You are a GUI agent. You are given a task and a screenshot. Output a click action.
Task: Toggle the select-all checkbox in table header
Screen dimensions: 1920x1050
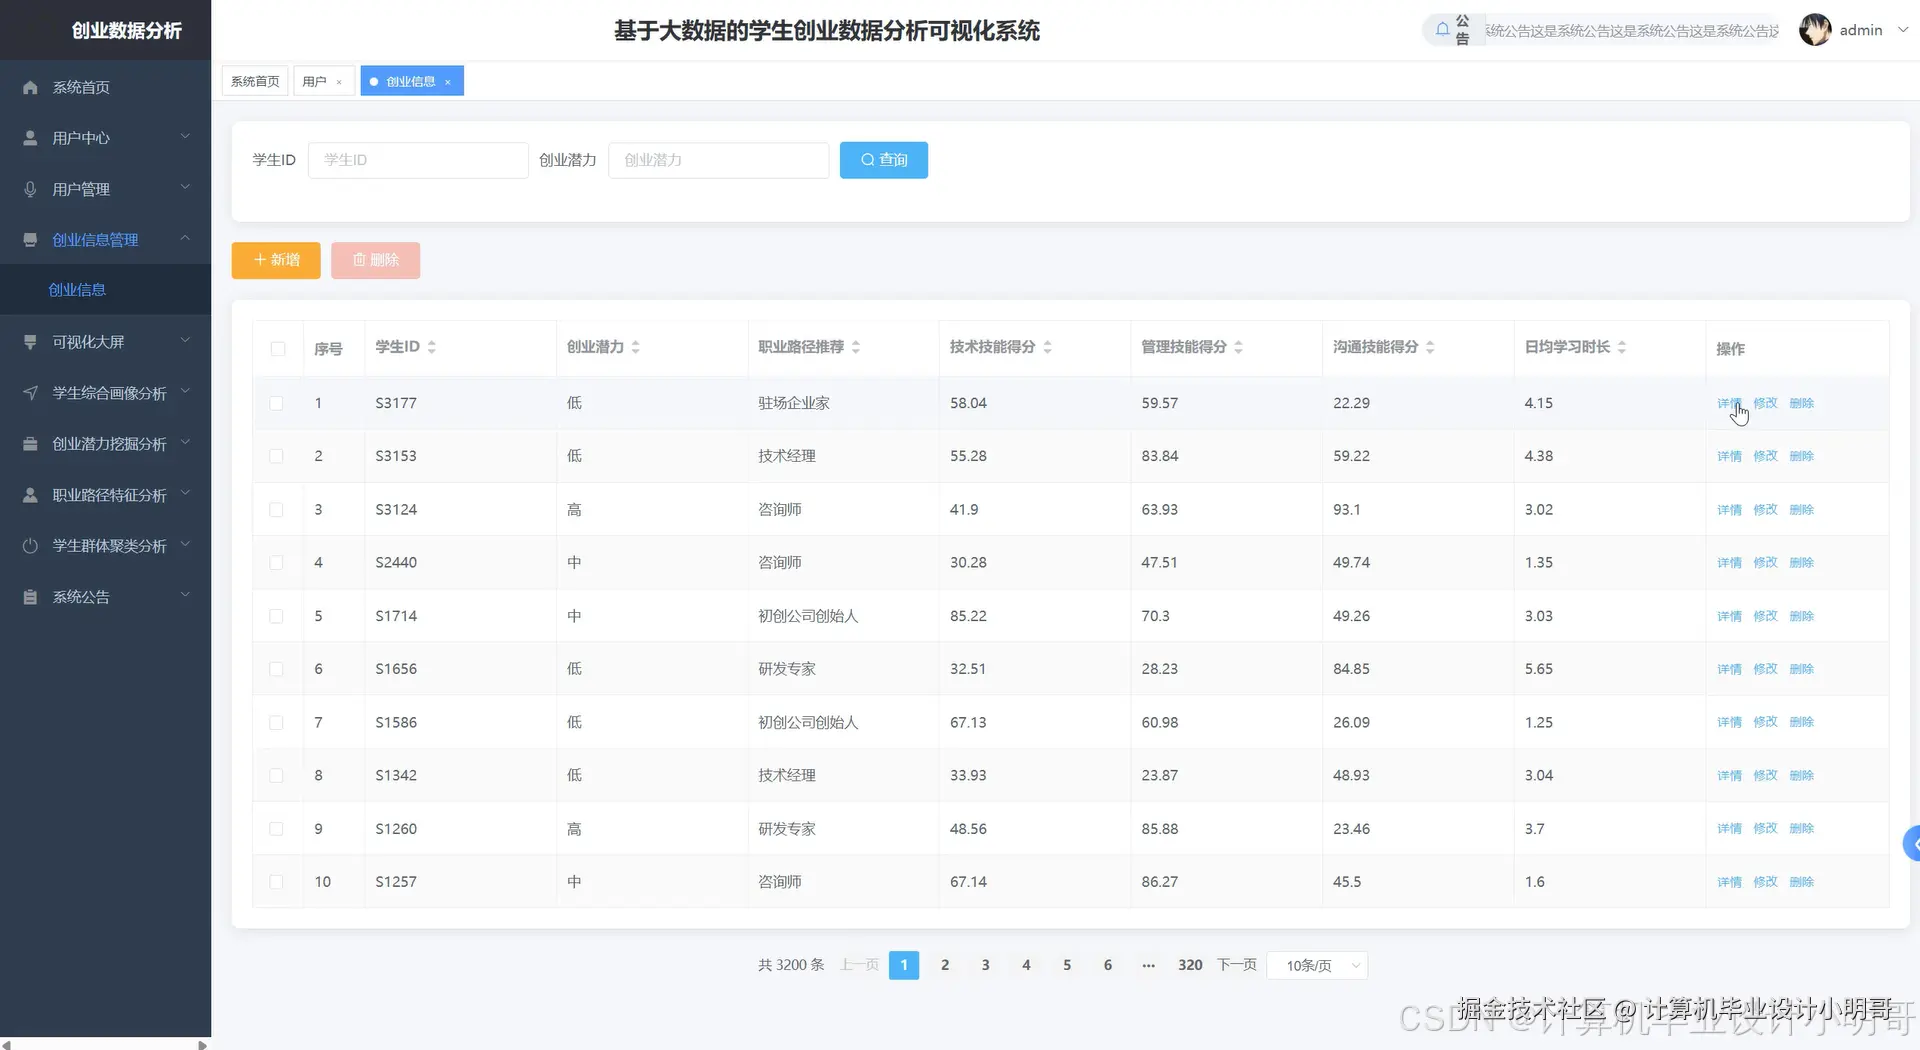[x=277, y=349]
